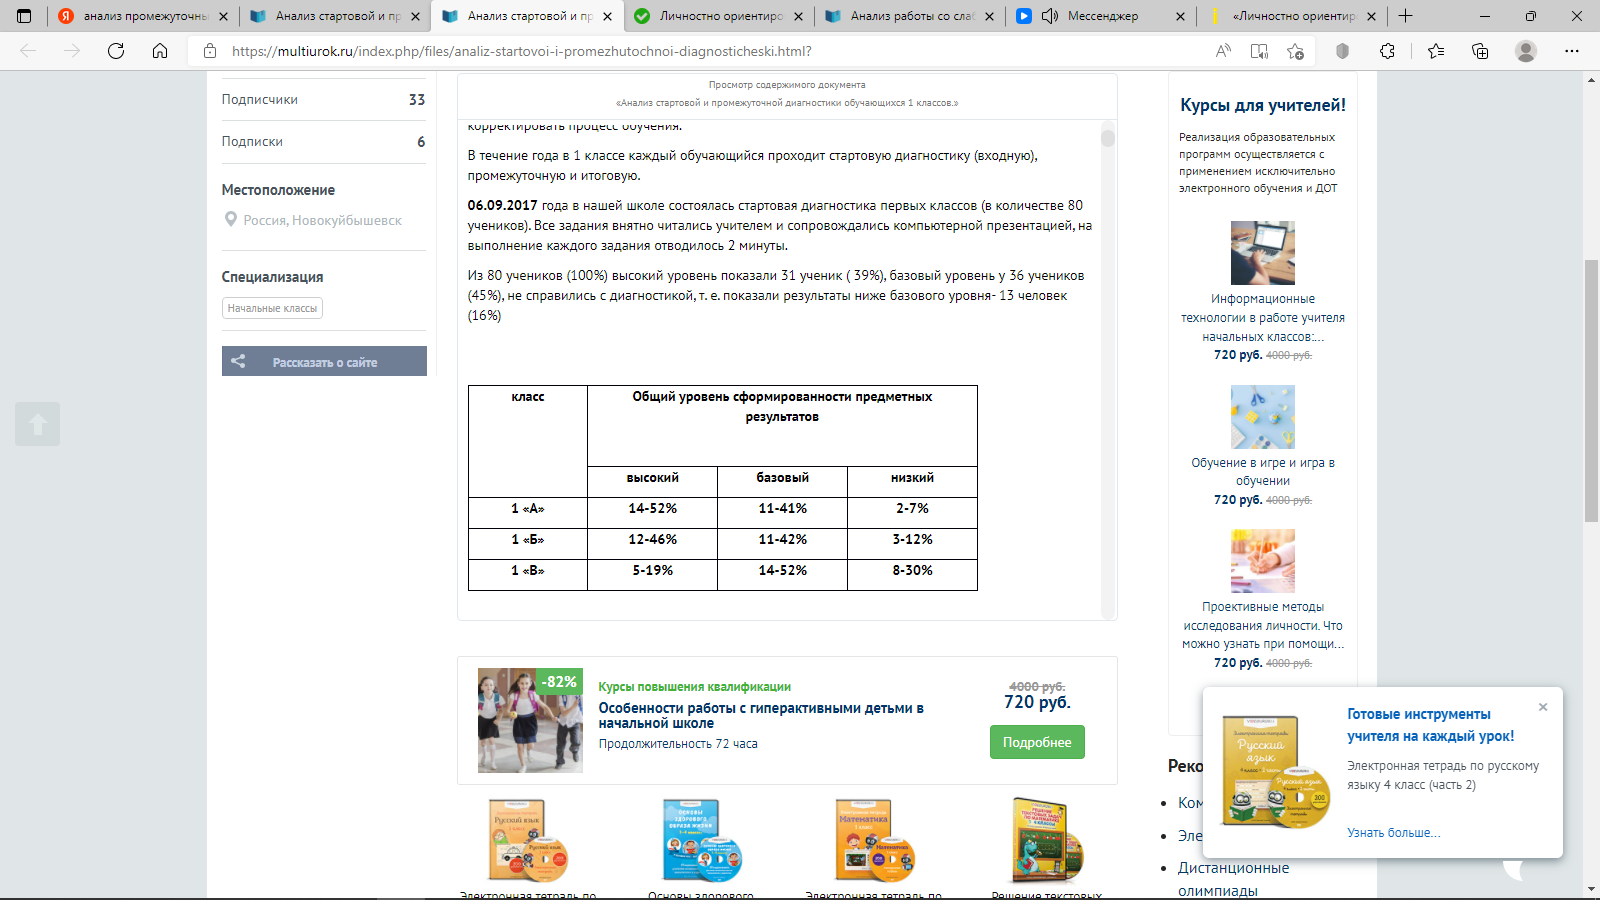Image resolution: width=1600 pixels, height=900 pixels.
Task: Switch to first «Анализ стартовой и пр» tab
Action: click(334, 16)
